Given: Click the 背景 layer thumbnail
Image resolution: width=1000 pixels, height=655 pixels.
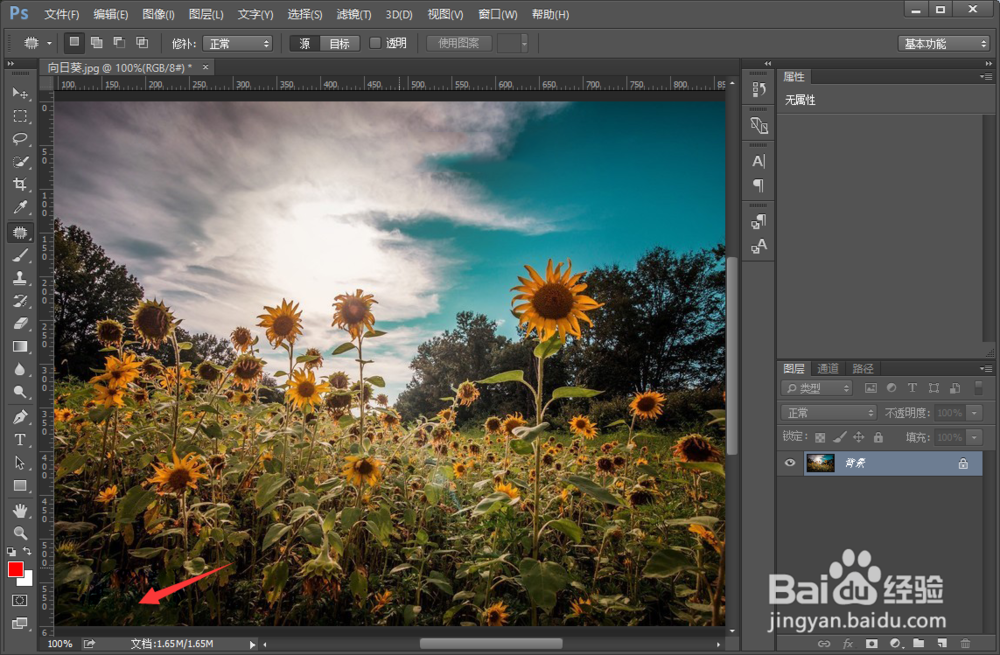Looking at the screenshot, I should [820, 463].
